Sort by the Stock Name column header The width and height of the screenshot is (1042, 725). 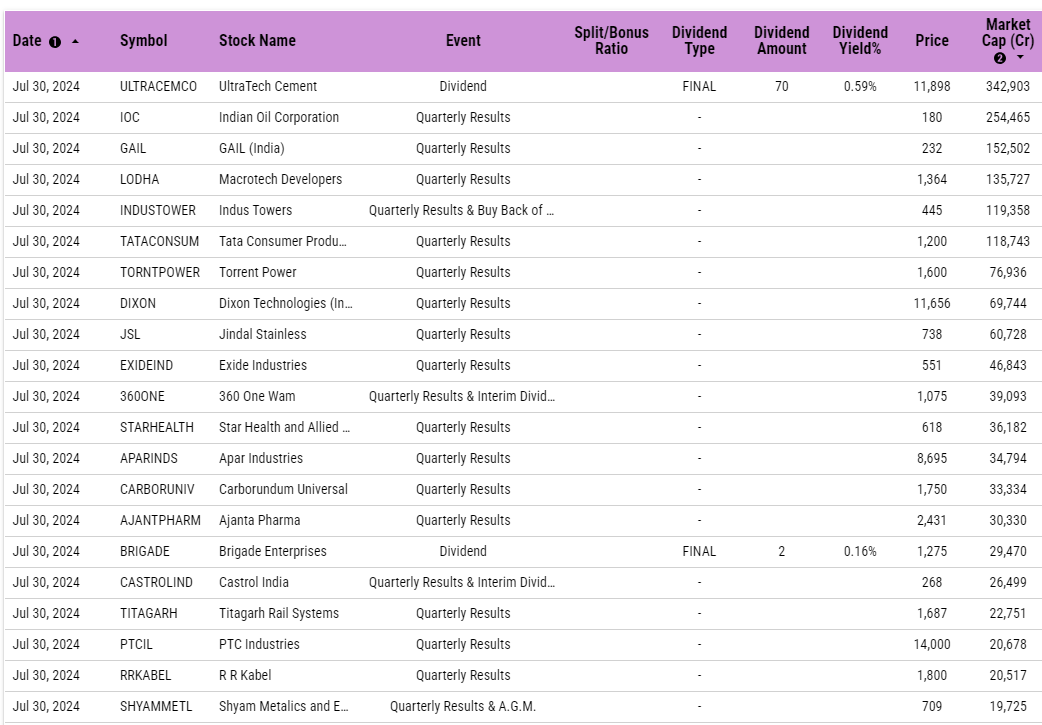(257, 41)
